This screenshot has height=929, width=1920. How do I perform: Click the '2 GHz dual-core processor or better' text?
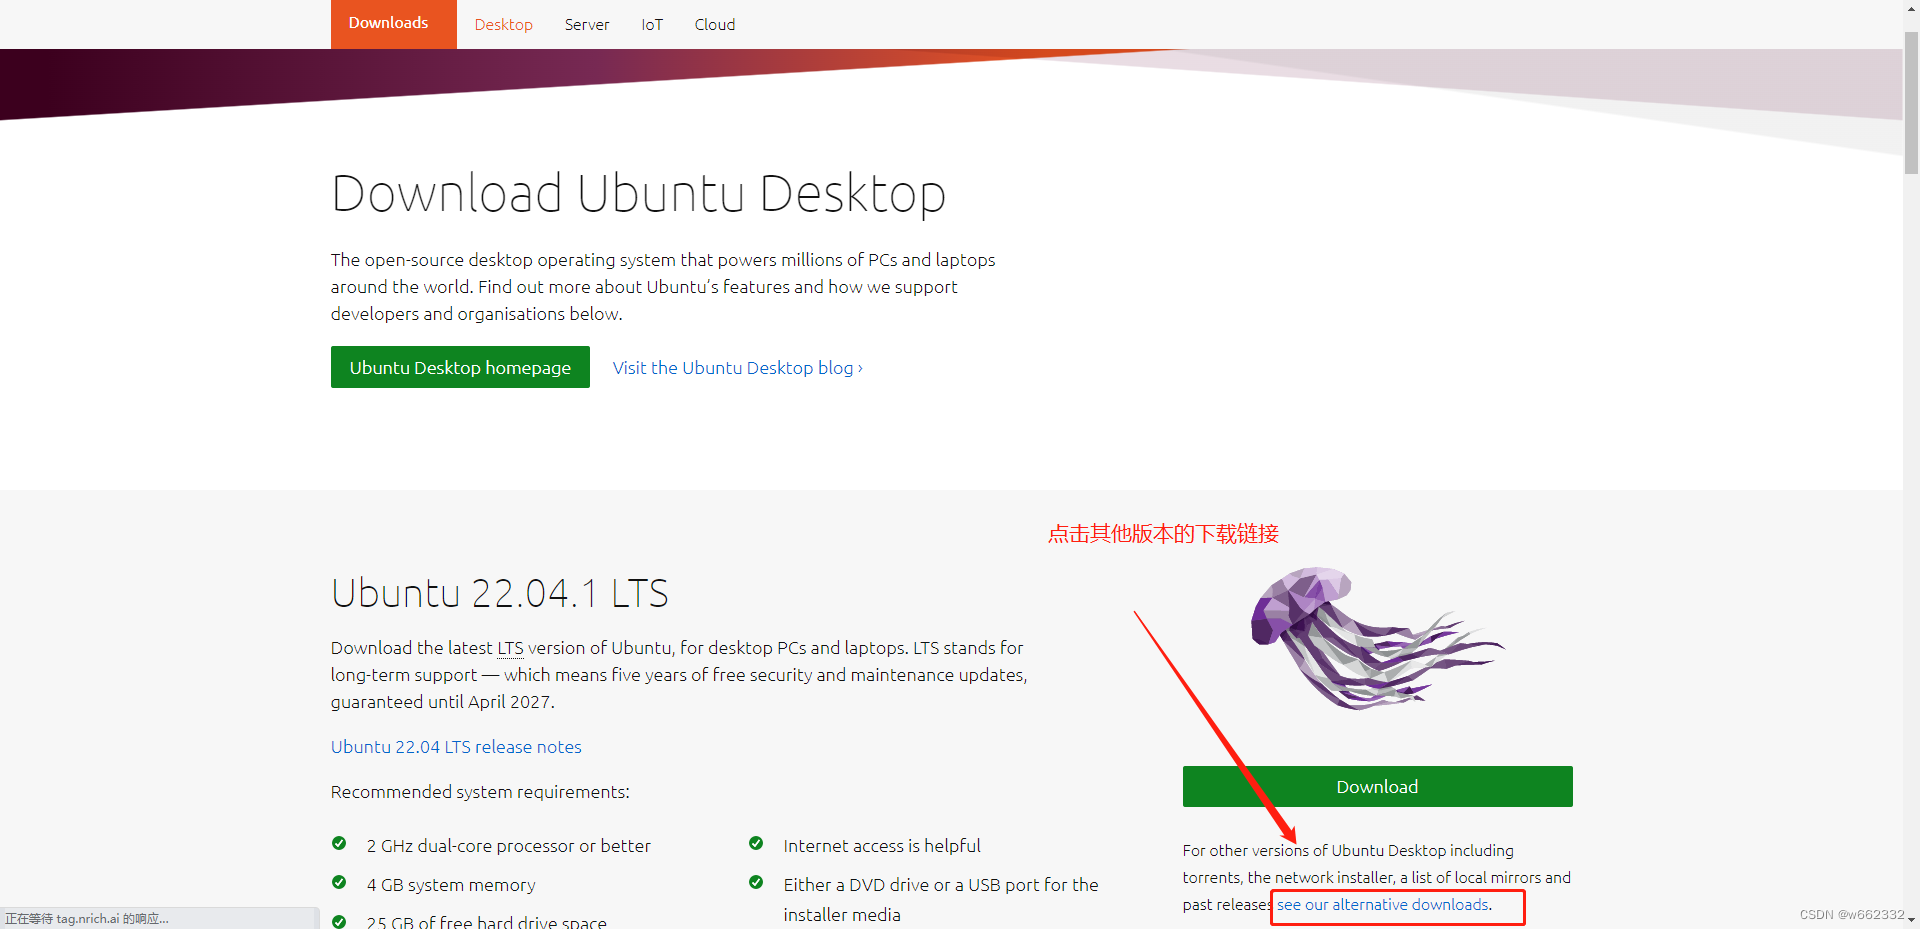click(x=508, y=846)
